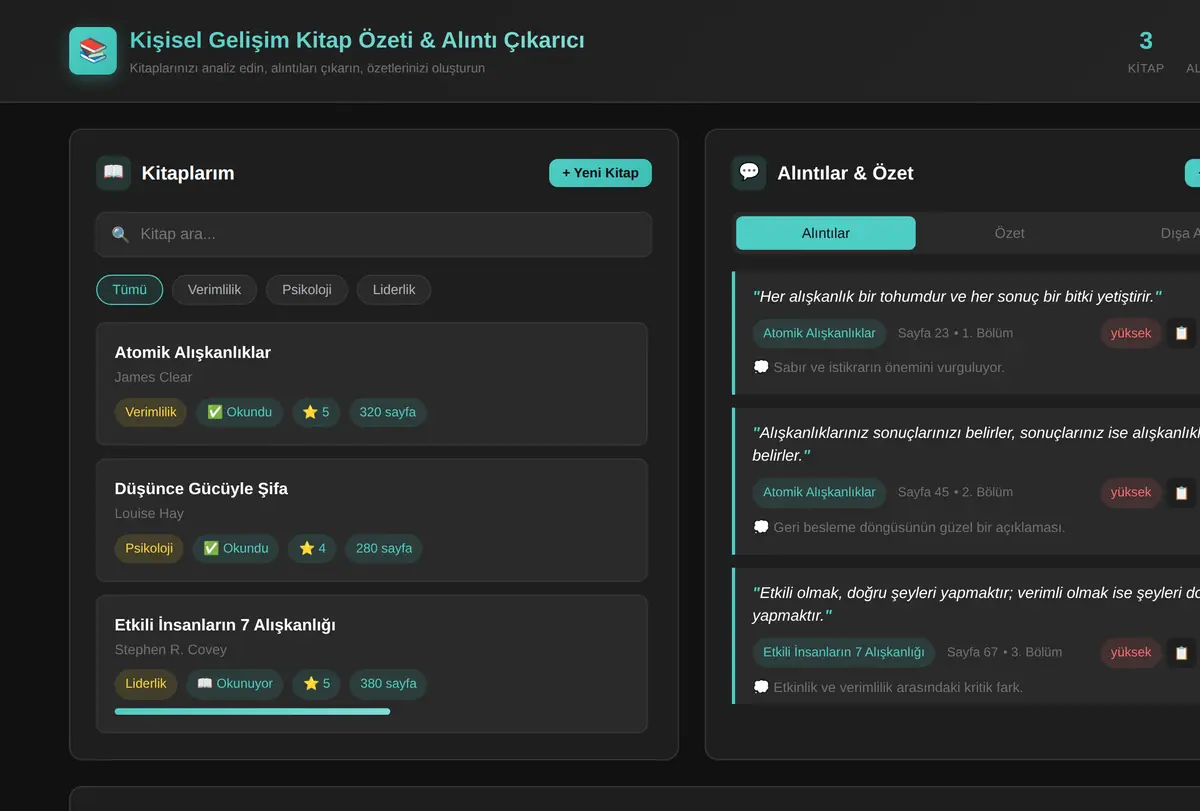Click yüksek priority badge on Sayfa 67 quote
The image size is (1200, 811).
point(1131,652)
